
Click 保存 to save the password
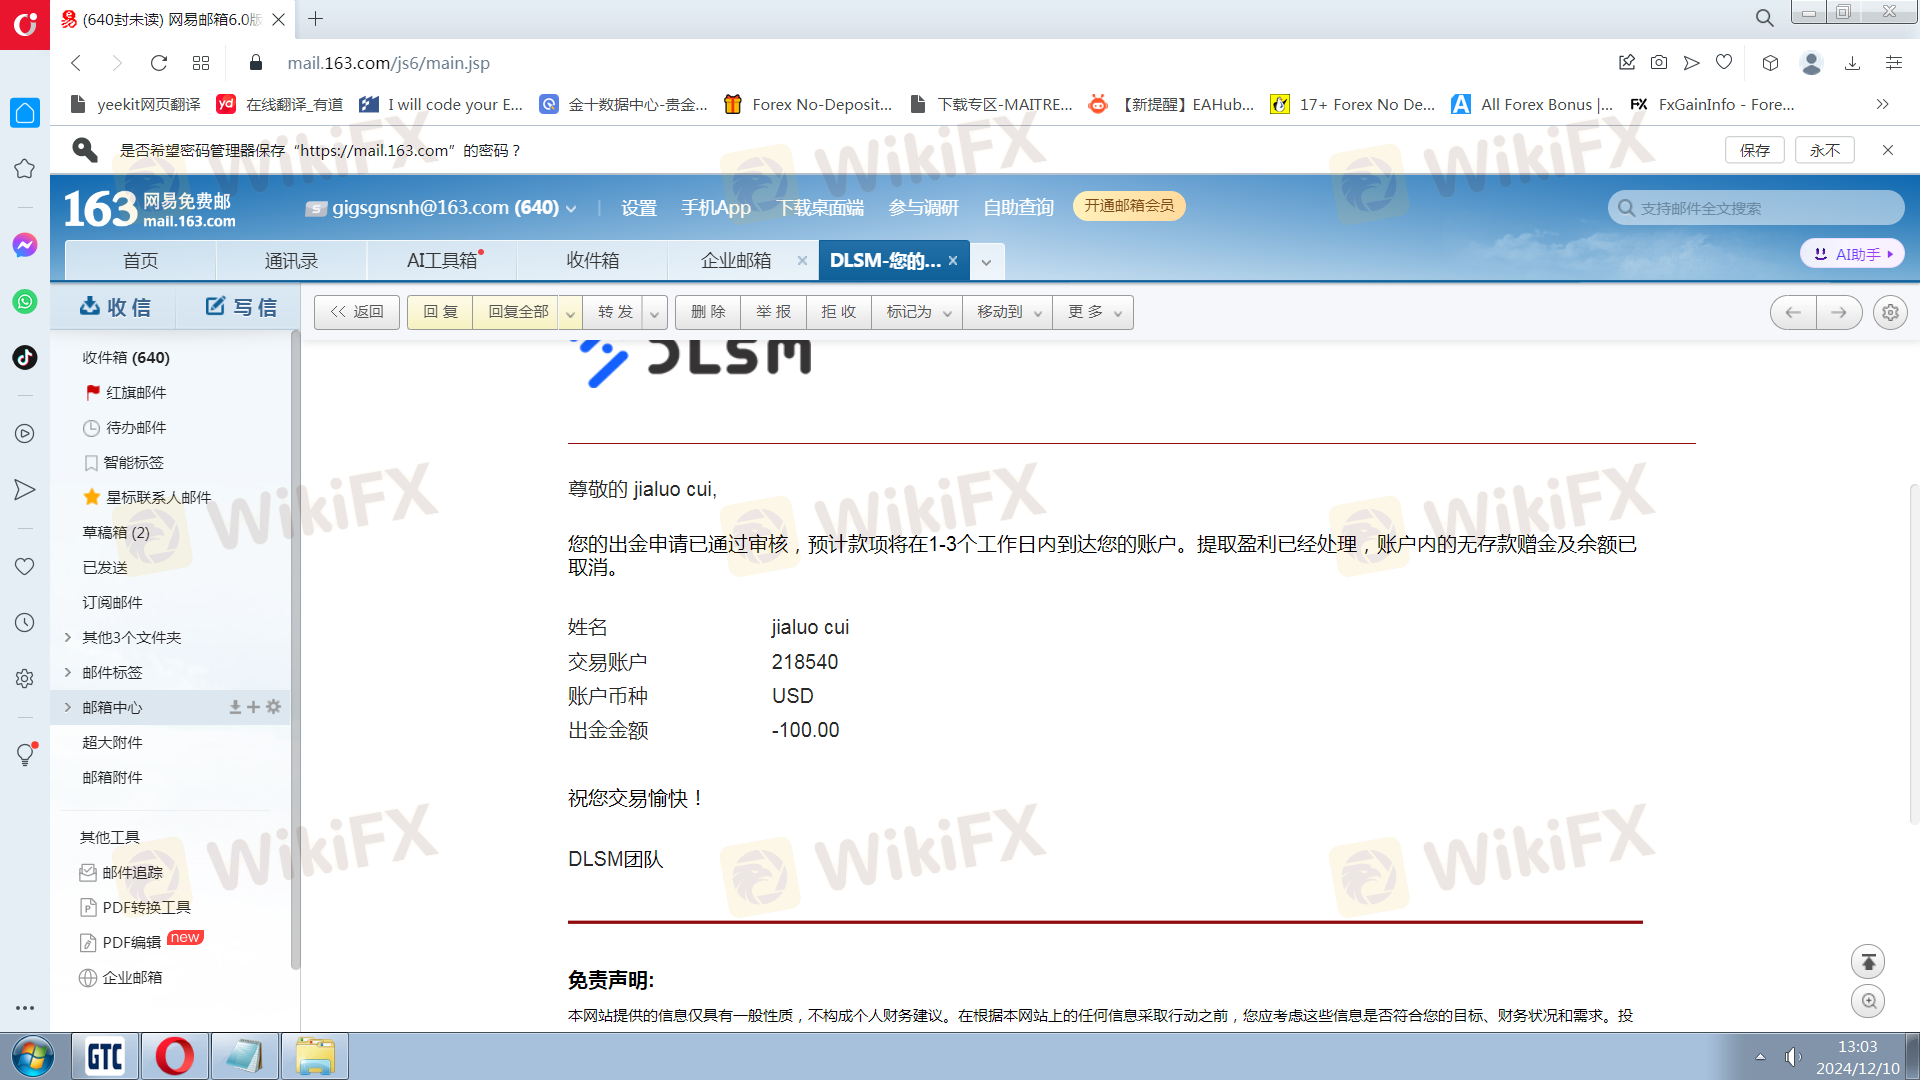1755,150
